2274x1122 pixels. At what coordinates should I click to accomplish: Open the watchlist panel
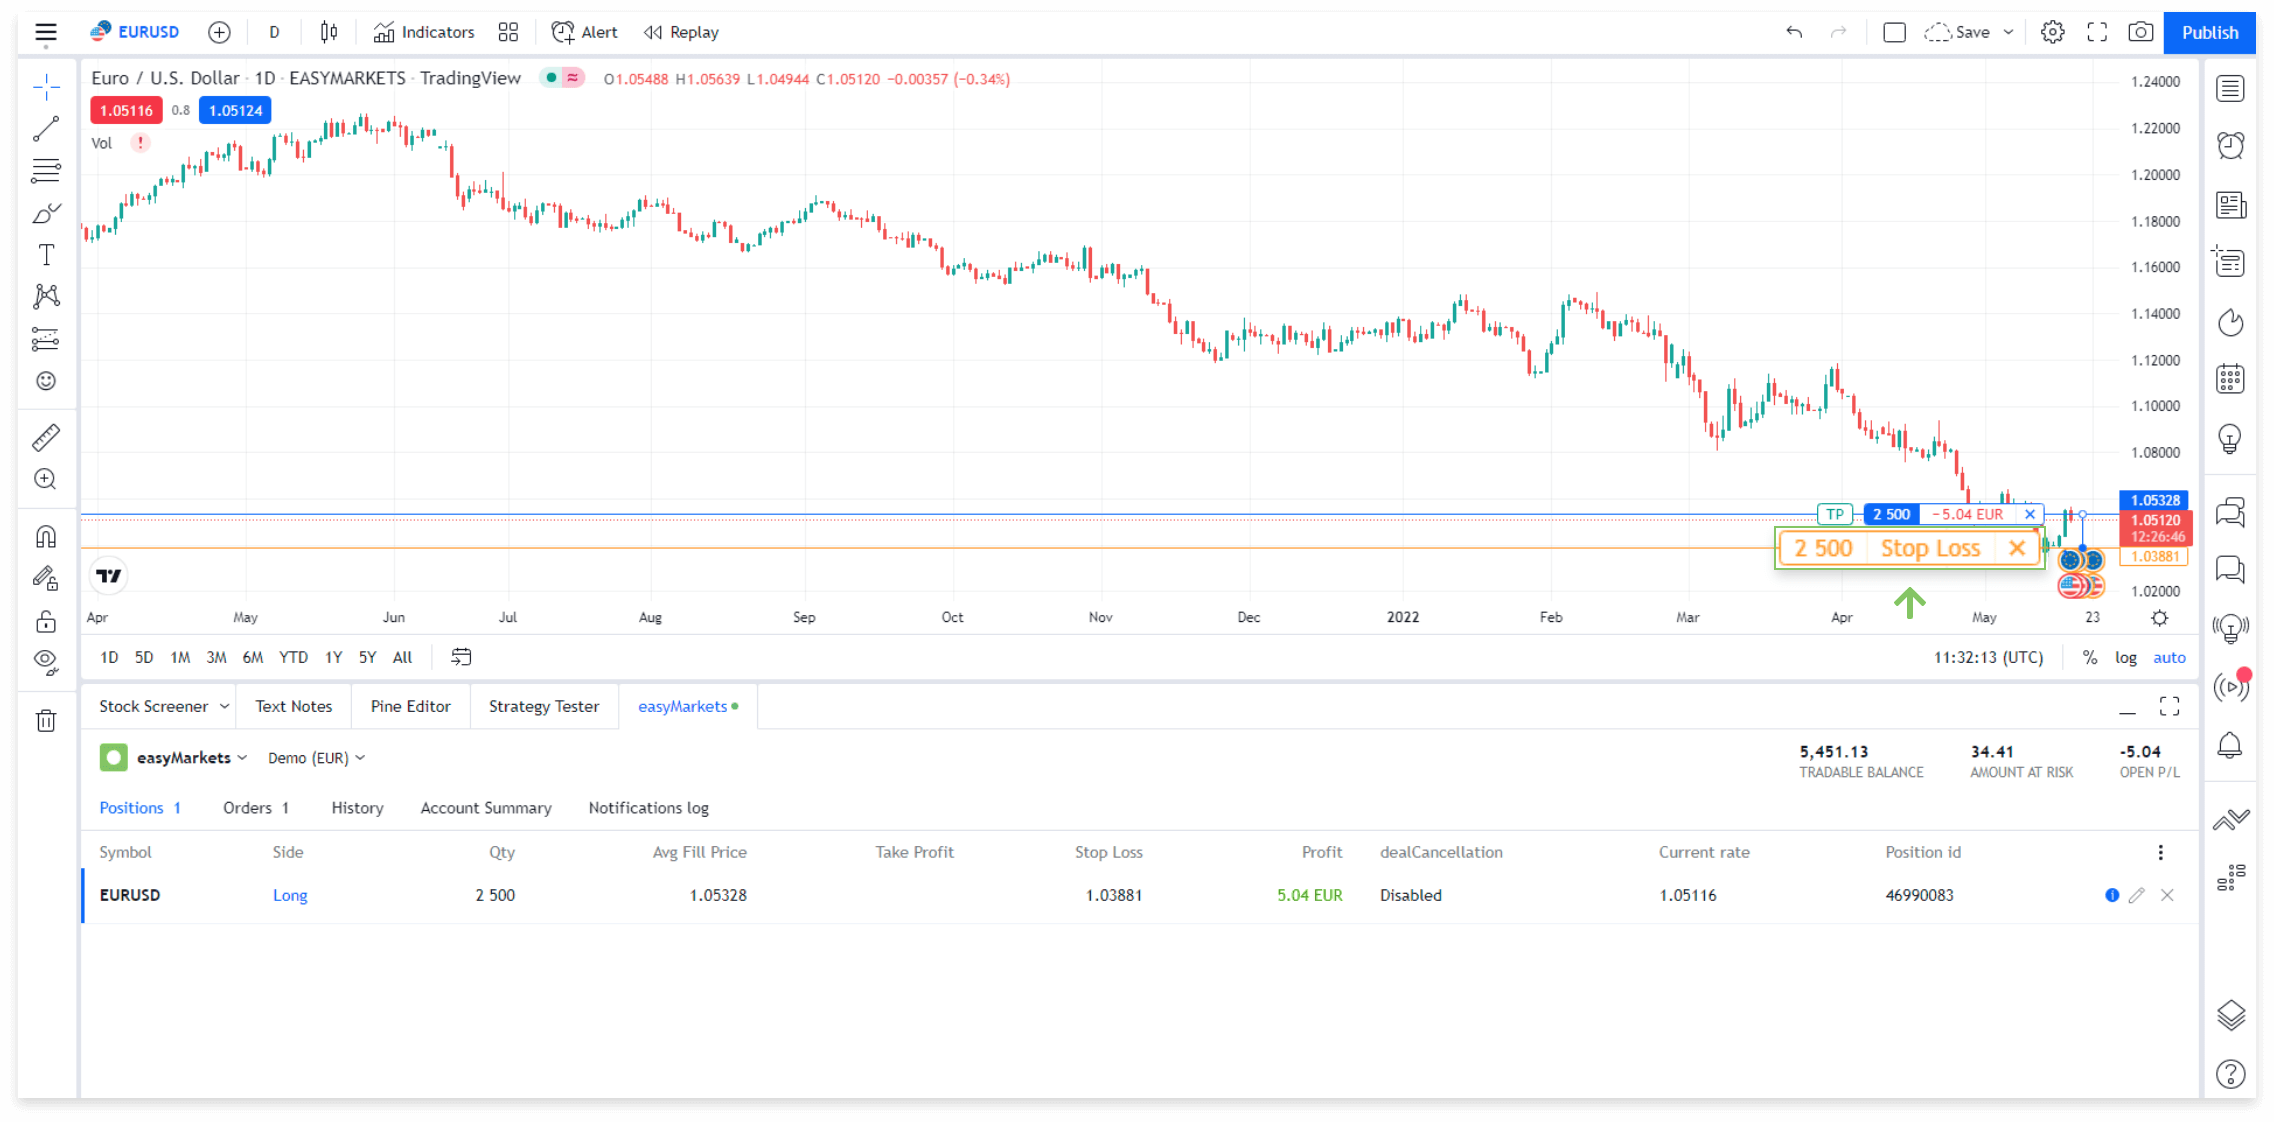2231,89
